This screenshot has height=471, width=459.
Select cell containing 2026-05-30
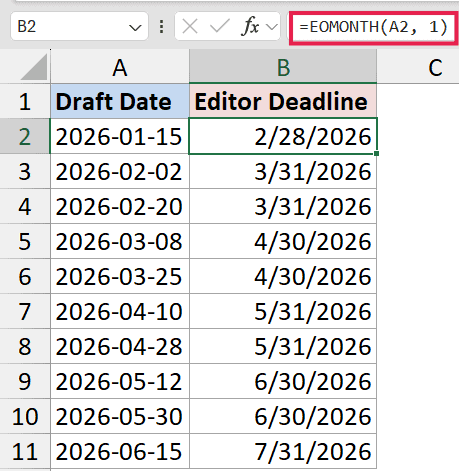(x=120, y=416)
